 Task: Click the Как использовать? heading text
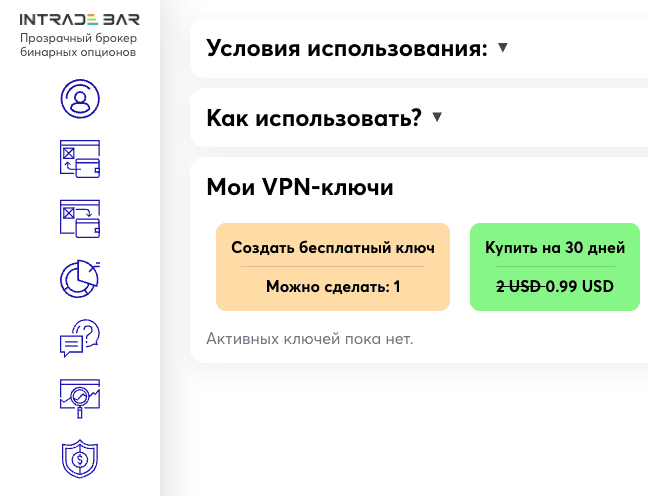(314, 118)
